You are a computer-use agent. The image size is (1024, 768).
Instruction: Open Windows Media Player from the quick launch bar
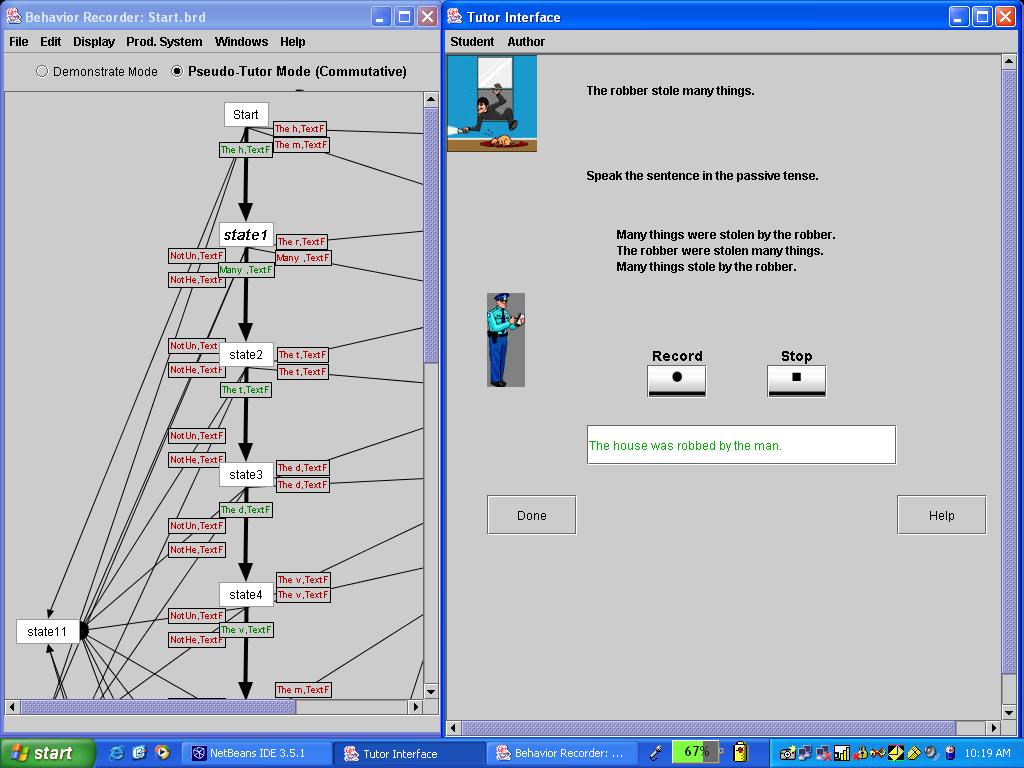pos(162,753)
